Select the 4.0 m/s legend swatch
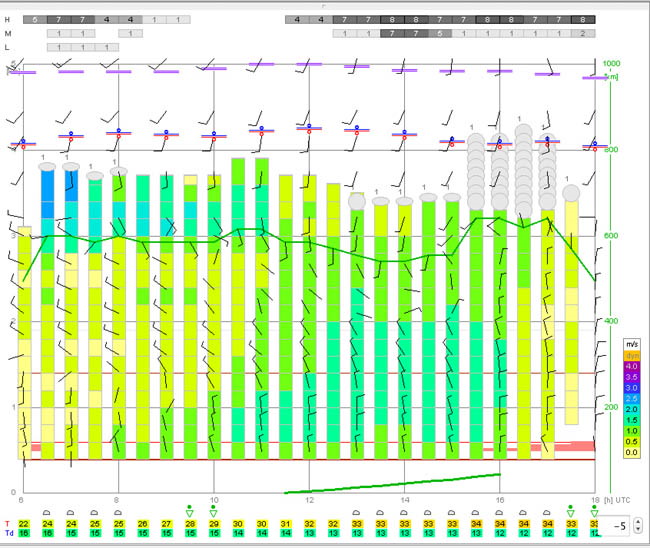The image size is (650, 548). coord(632,366)
